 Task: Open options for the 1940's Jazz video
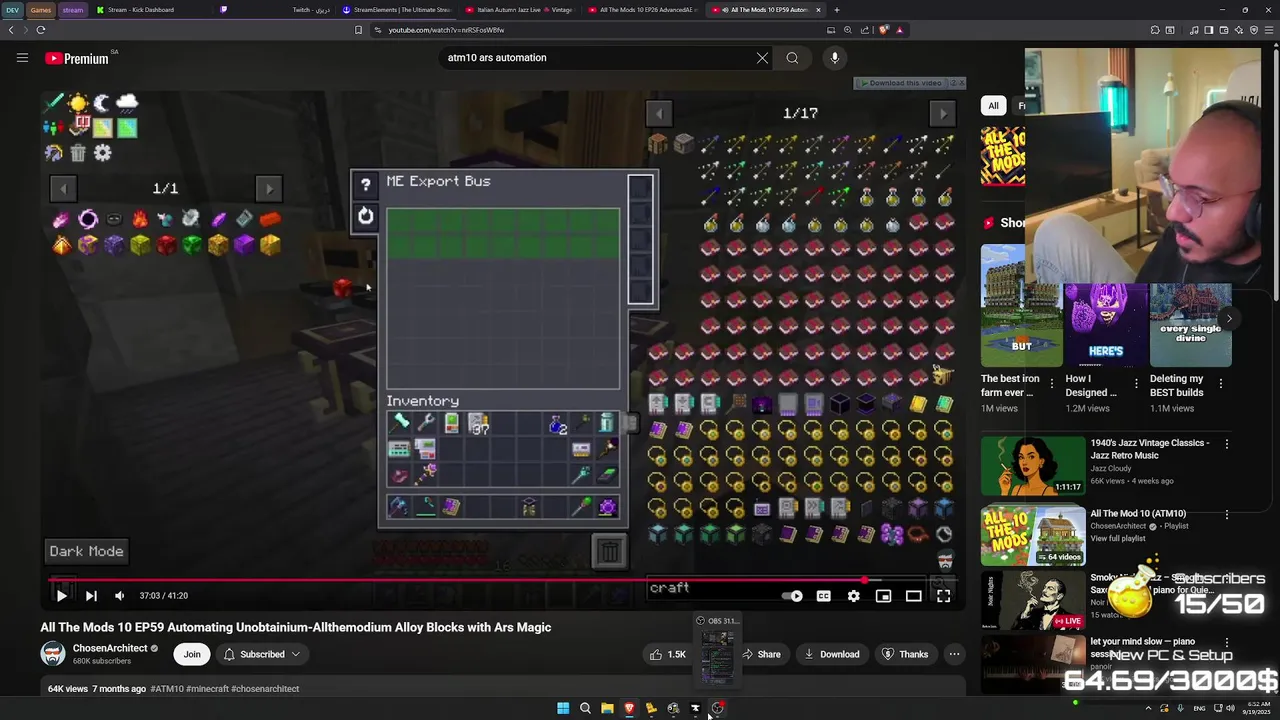coord(1227,443)
